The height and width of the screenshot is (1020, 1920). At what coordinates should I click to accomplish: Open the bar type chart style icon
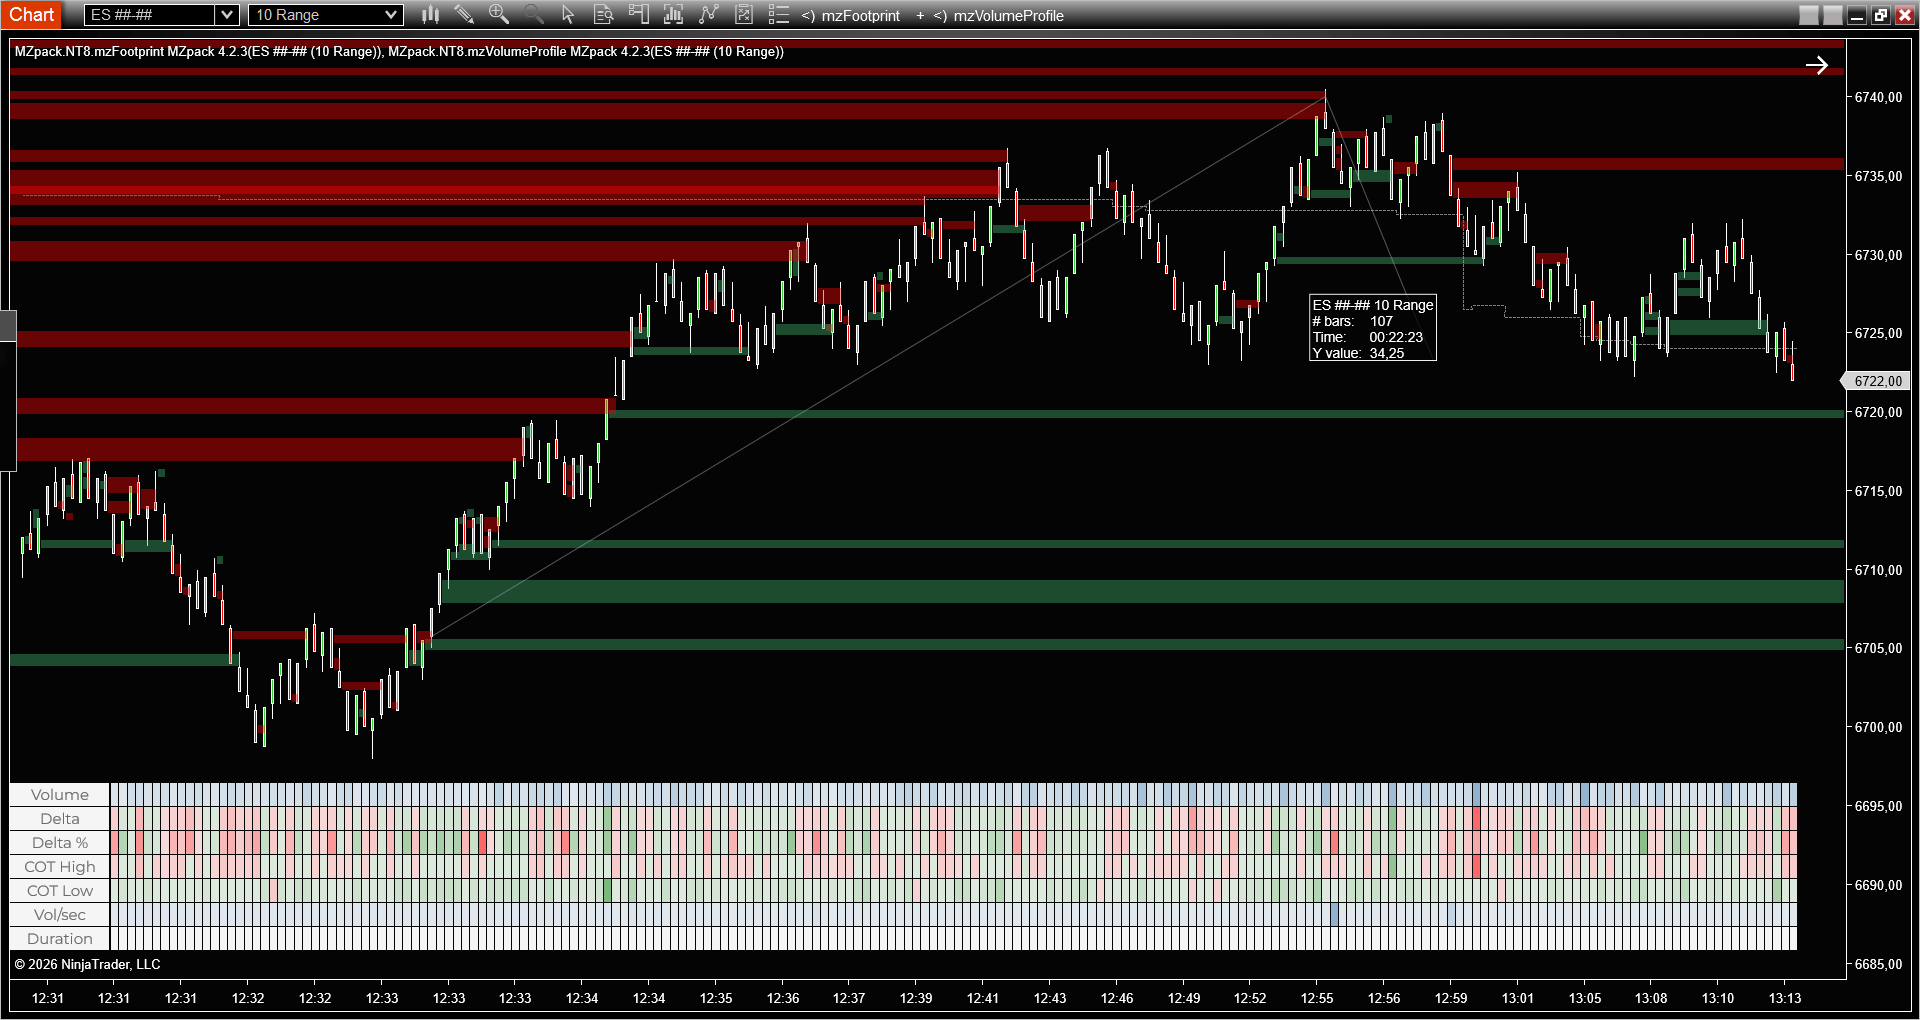tap(430, 15)
